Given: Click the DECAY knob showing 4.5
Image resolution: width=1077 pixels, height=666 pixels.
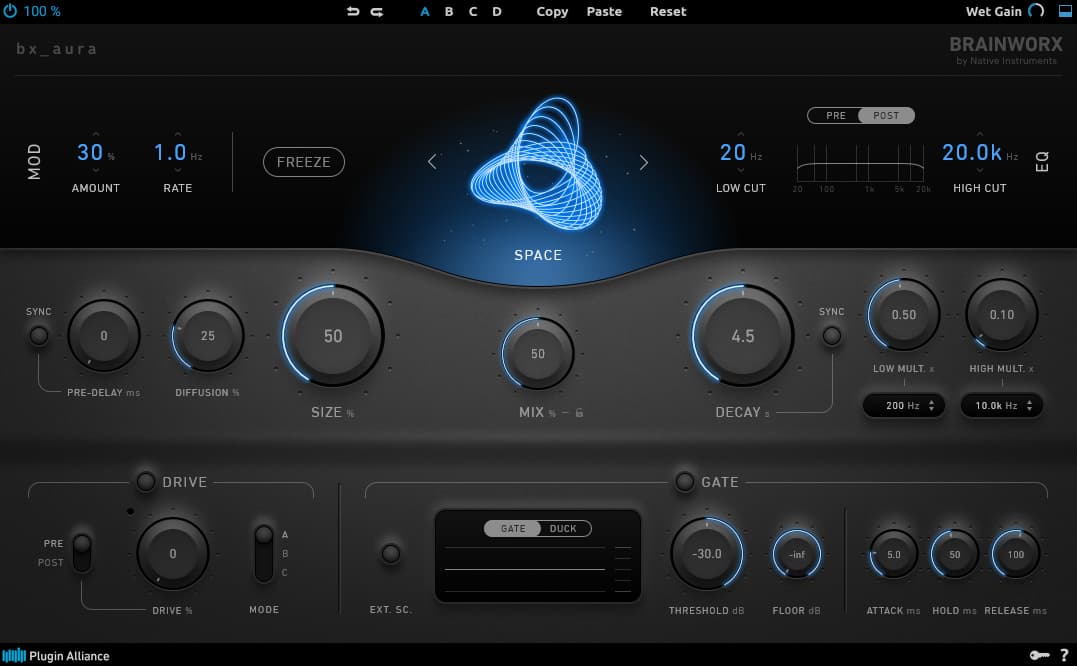Looking at the screenshot, I should pos(742,336).
